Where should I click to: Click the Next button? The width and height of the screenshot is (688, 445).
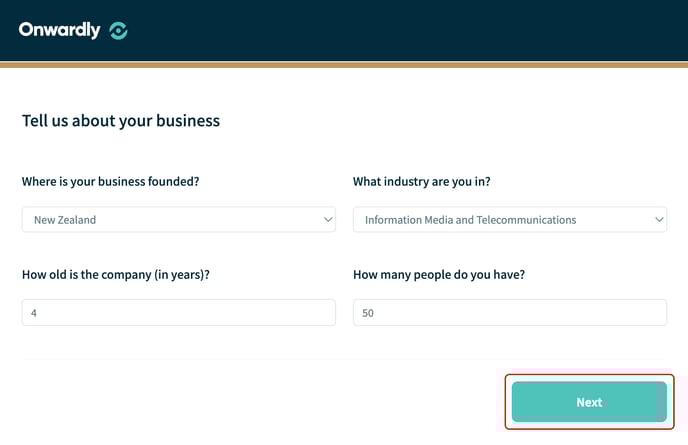click(589, 402)
